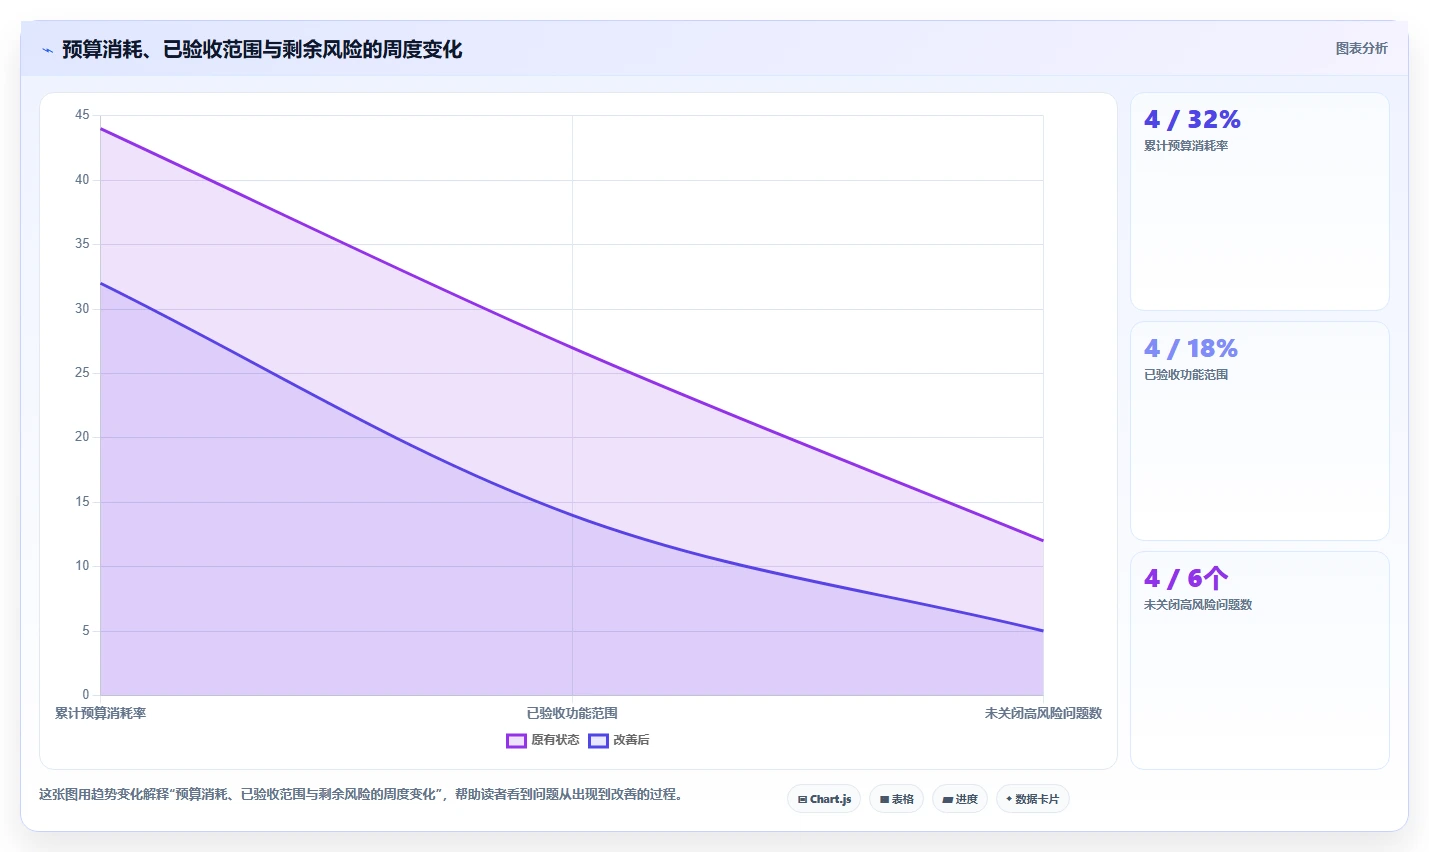Click the 未关闭高风险问题数 x-axis label
The image size is (1429, 852).
1043,713
